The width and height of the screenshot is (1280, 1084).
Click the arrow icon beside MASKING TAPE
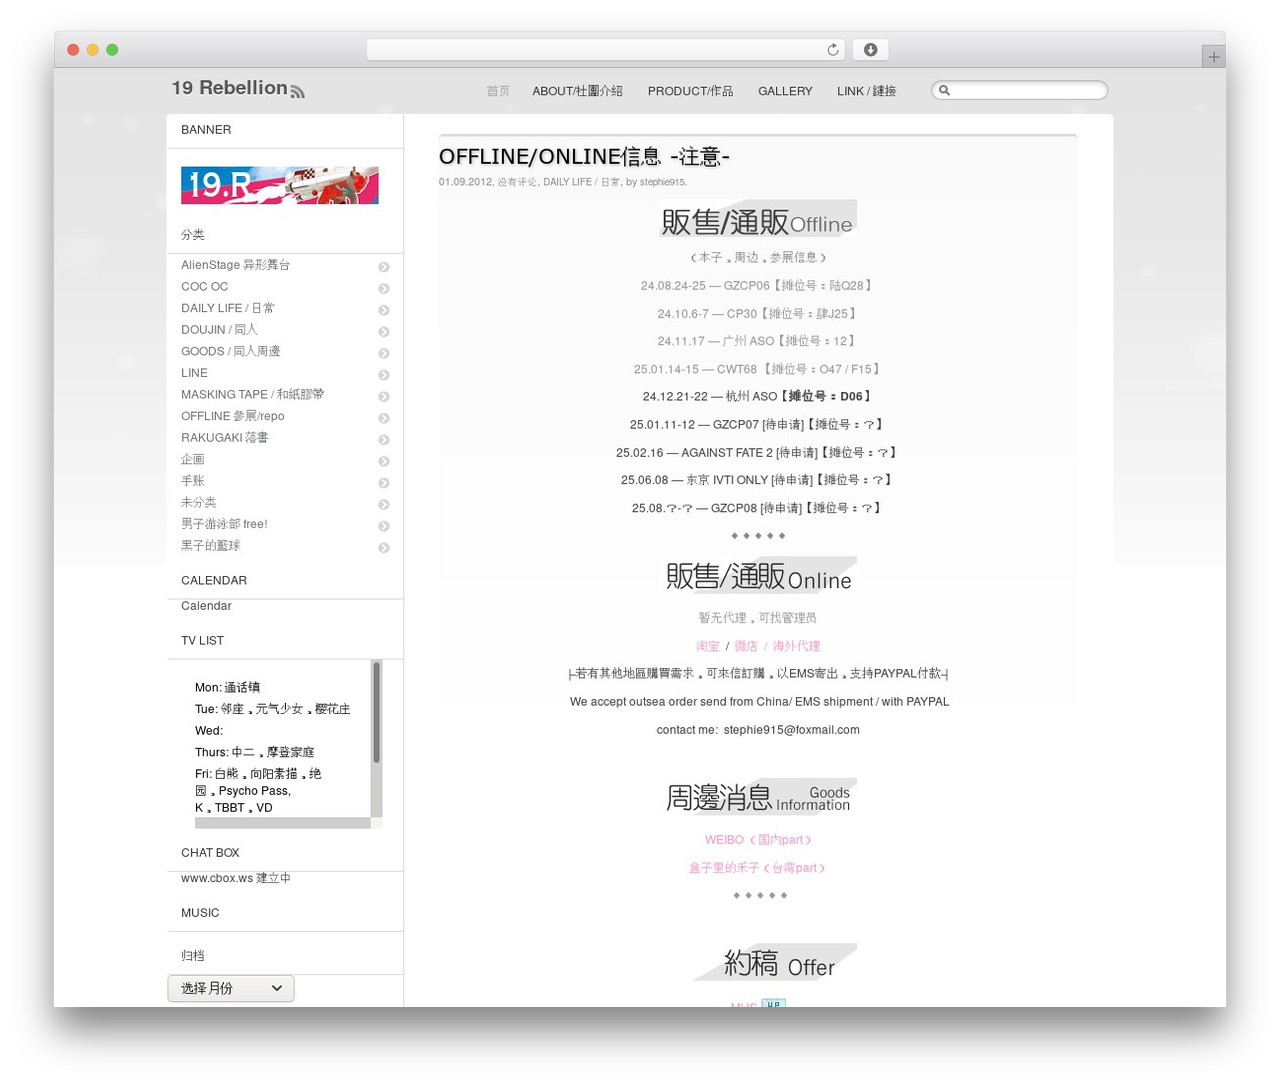click(384, 397)
